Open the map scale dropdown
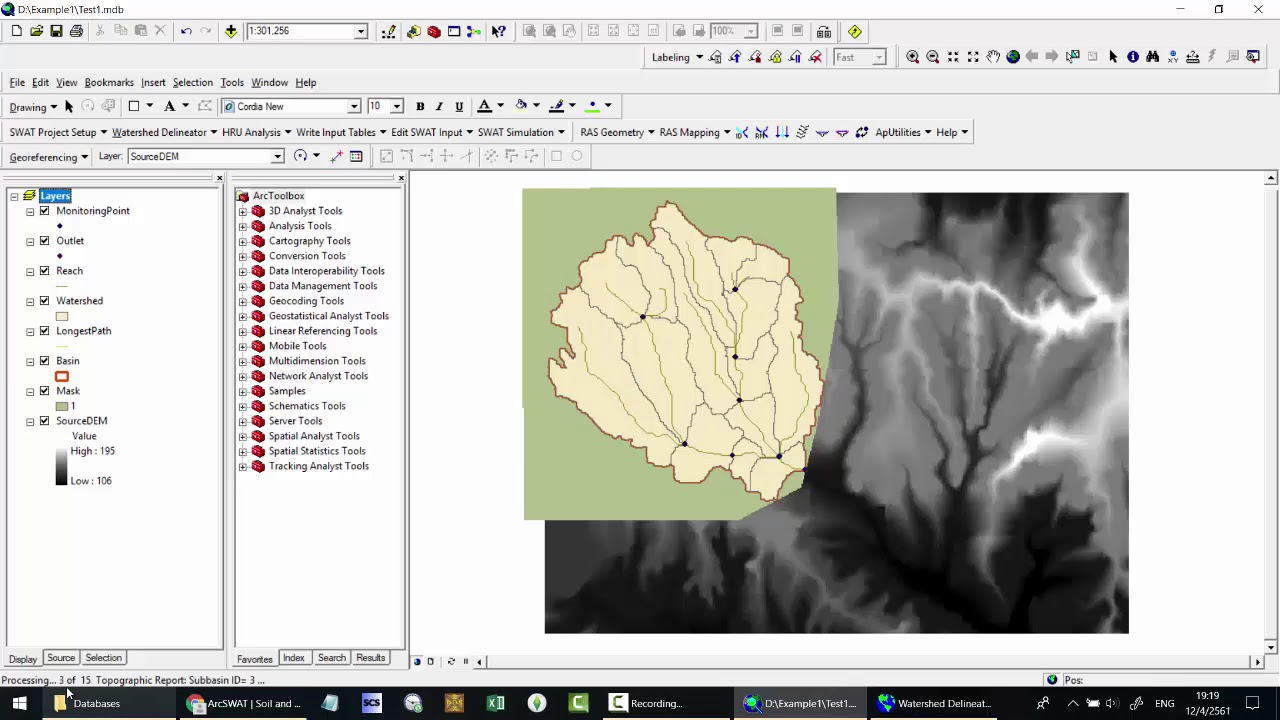Screen dimensions: 1280x720 click(361, 31)
